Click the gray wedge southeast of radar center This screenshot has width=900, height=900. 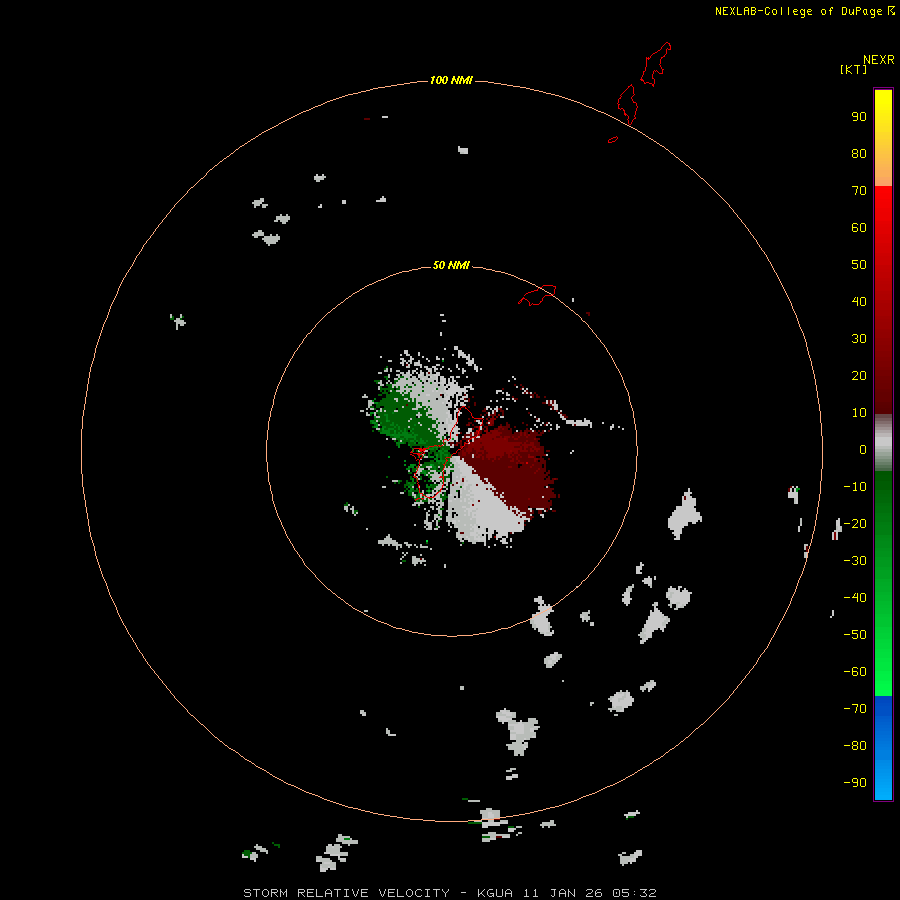tap(482, 505)
